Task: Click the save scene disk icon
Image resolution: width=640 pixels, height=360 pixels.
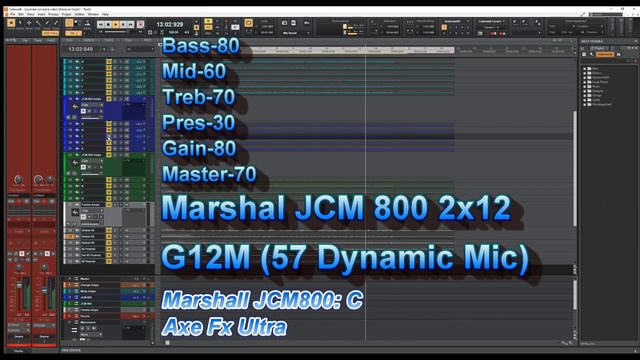Action: click(x=293, y=23)
